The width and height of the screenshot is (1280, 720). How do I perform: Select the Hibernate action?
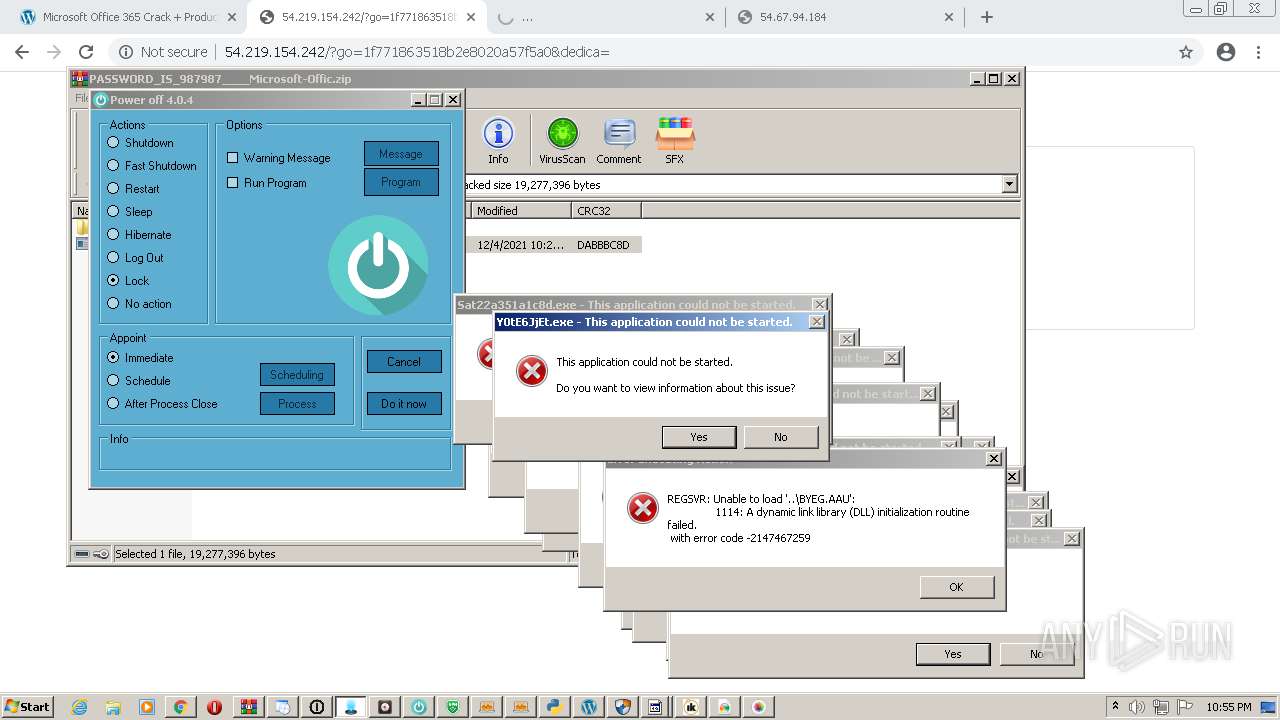coord(139,235)
